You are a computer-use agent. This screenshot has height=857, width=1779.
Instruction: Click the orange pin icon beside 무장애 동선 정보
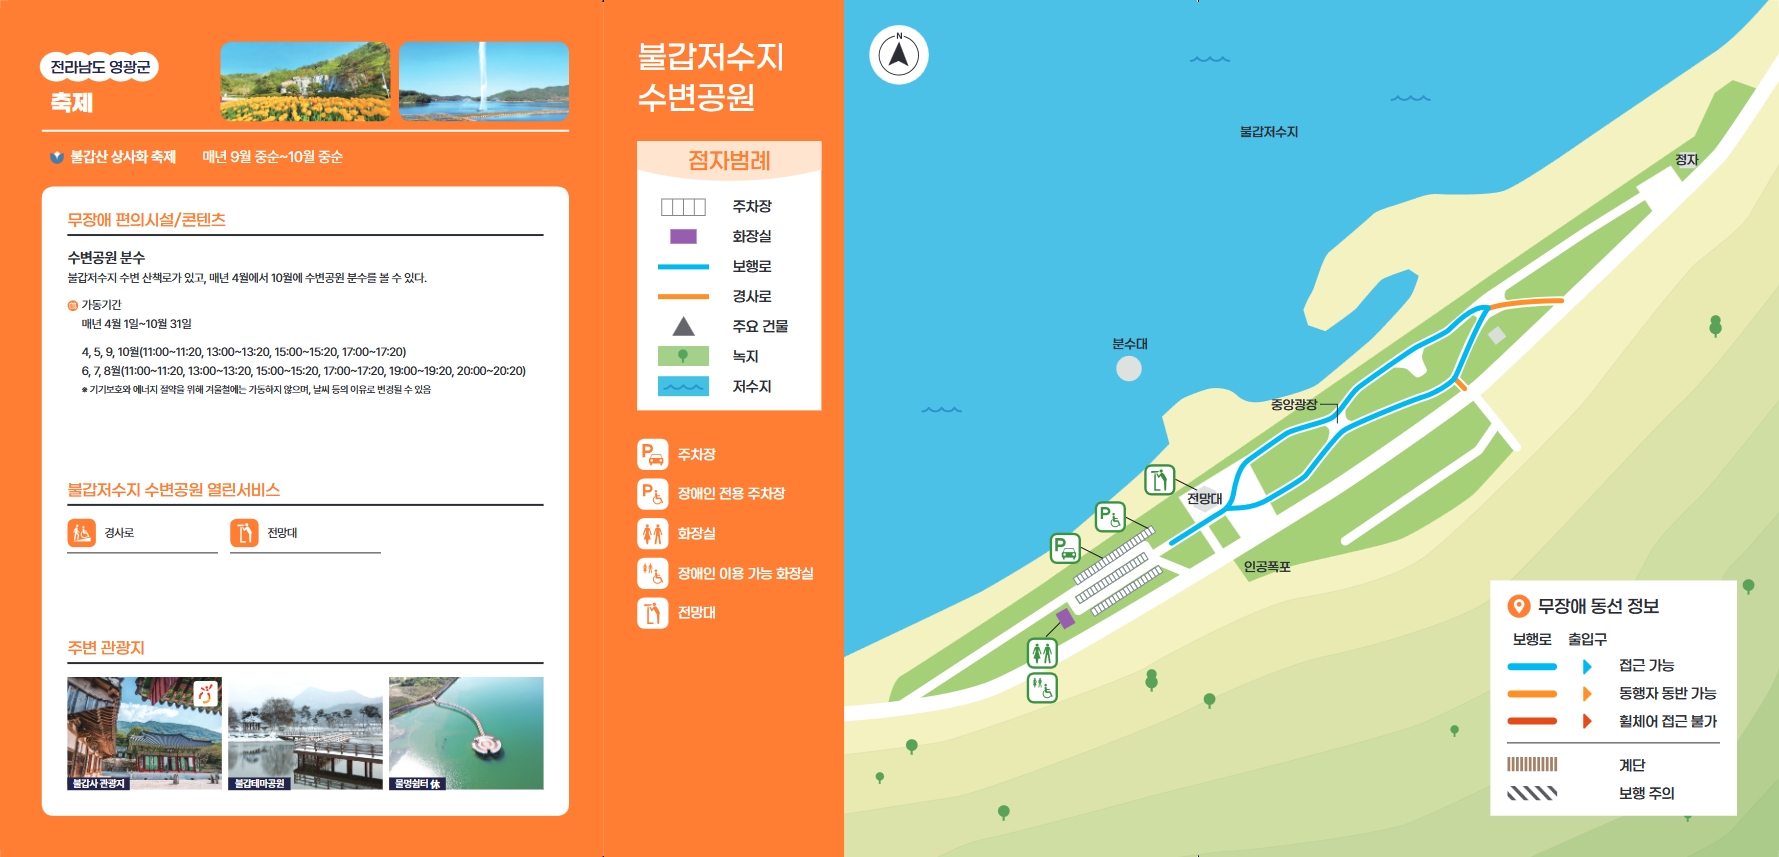click(1518, 606)
